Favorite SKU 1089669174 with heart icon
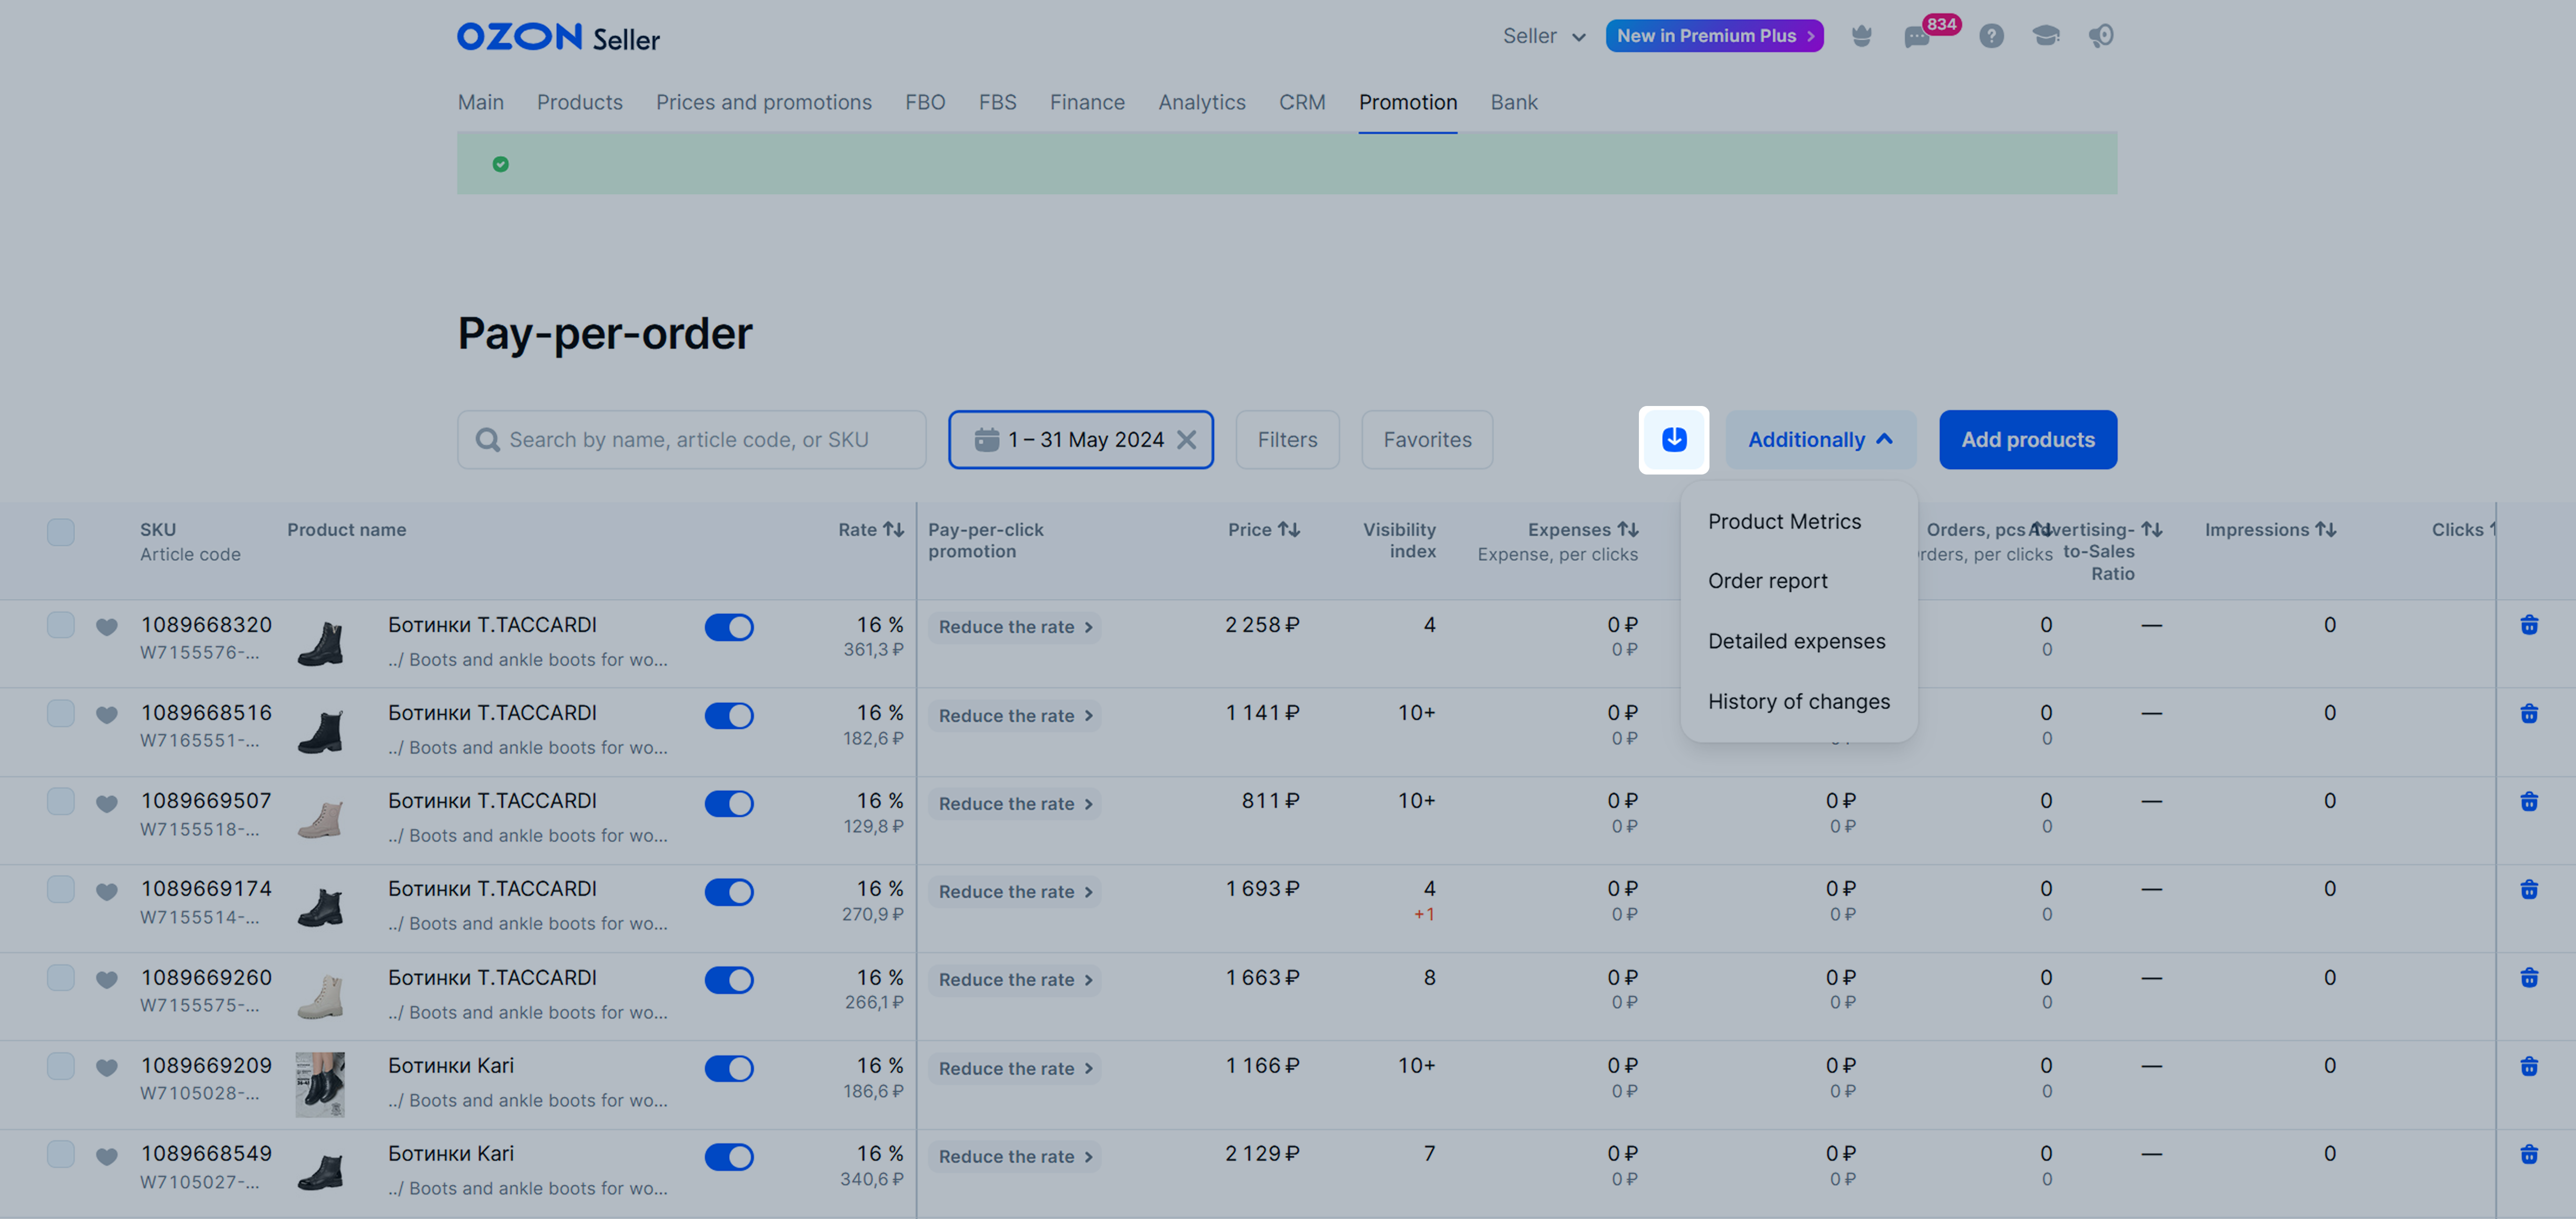Viewport: 2576px width, 1219px height. [107, 891]
